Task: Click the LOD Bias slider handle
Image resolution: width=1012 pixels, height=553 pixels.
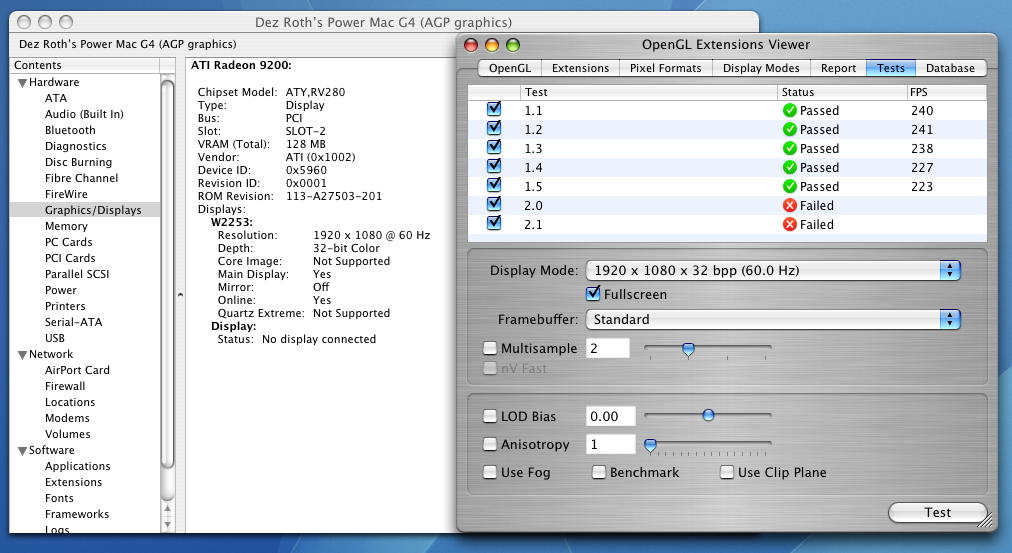Action: click(708, 415)
